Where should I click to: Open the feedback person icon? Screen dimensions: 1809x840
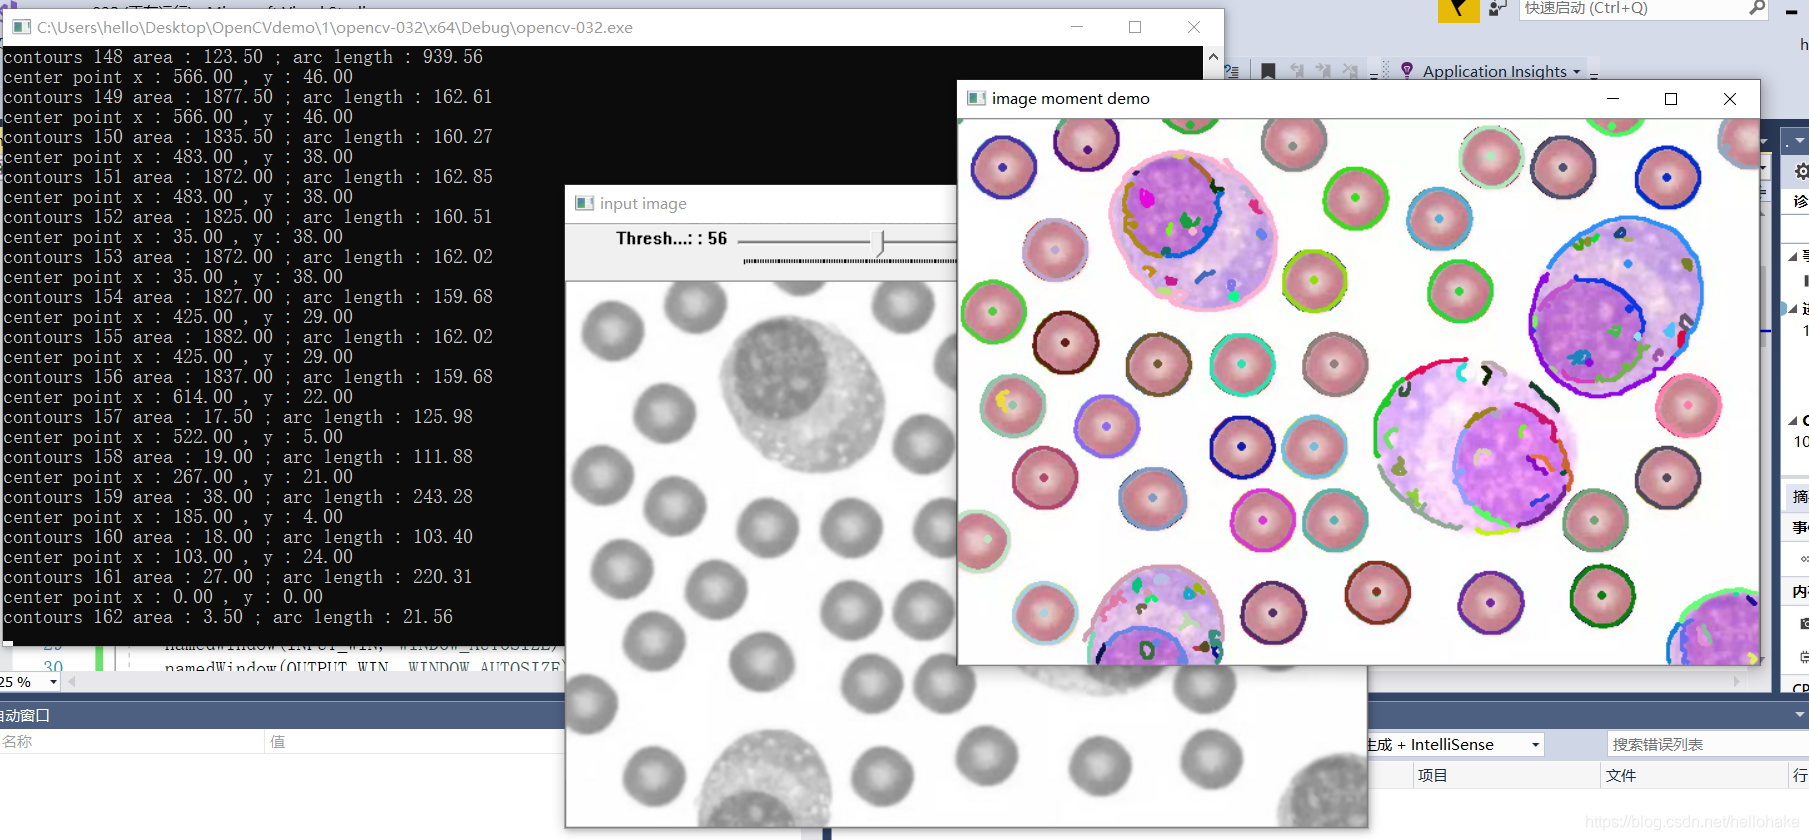[x=1497, y=9]
